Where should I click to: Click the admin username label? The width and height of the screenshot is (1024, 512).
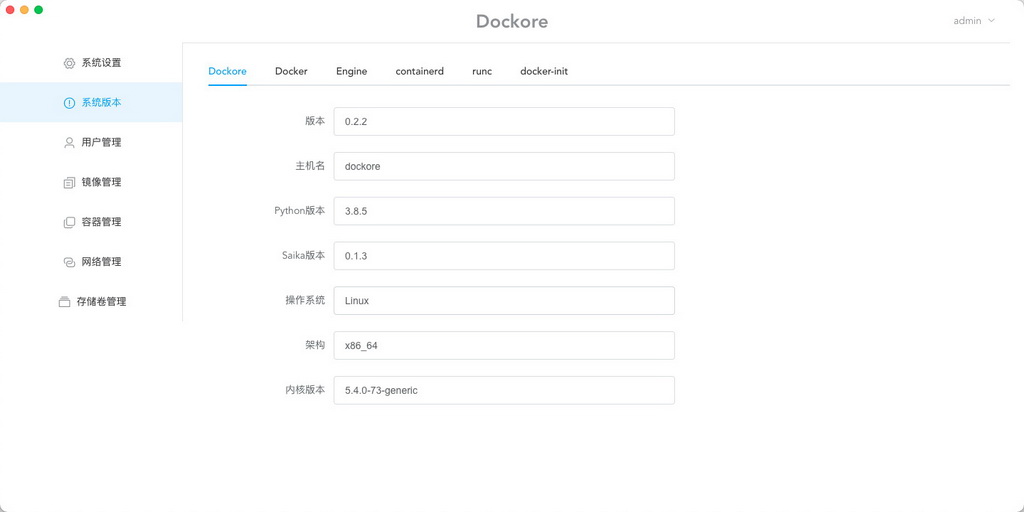click(967, 21)
